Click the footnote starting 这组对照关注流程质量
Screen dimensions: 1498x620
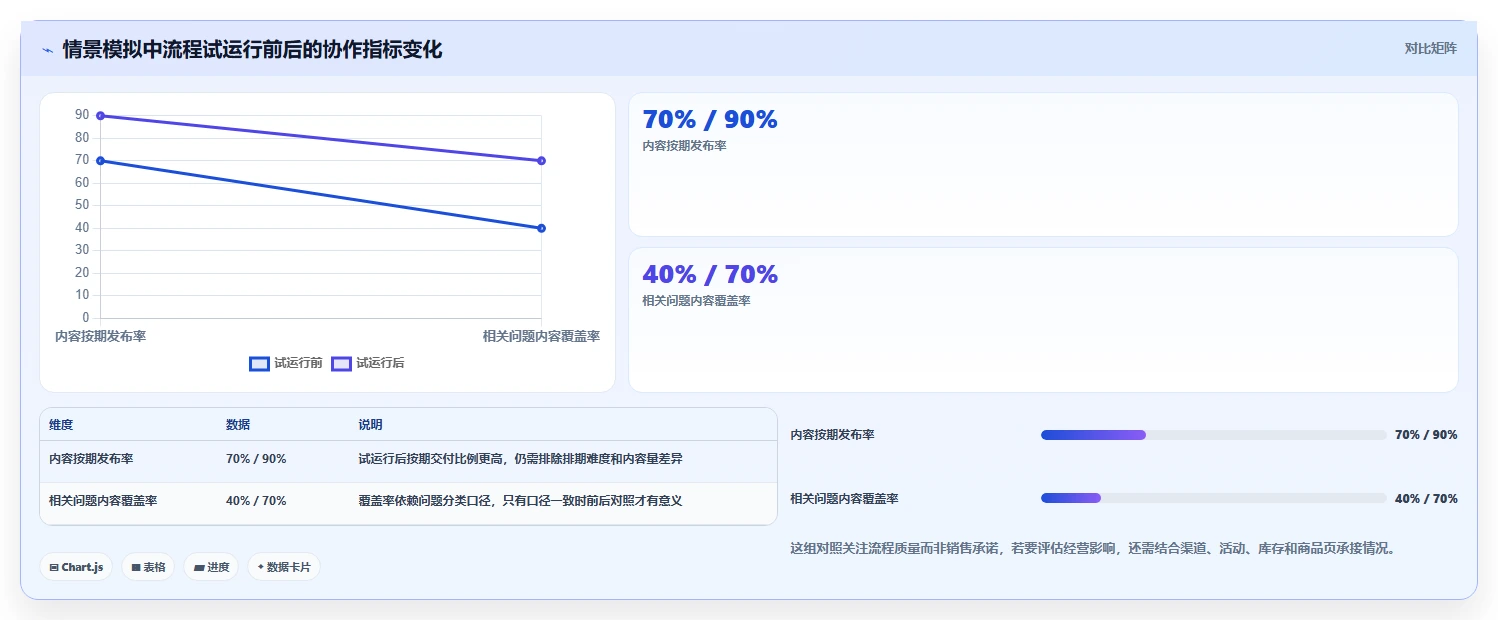(1093, 548)
